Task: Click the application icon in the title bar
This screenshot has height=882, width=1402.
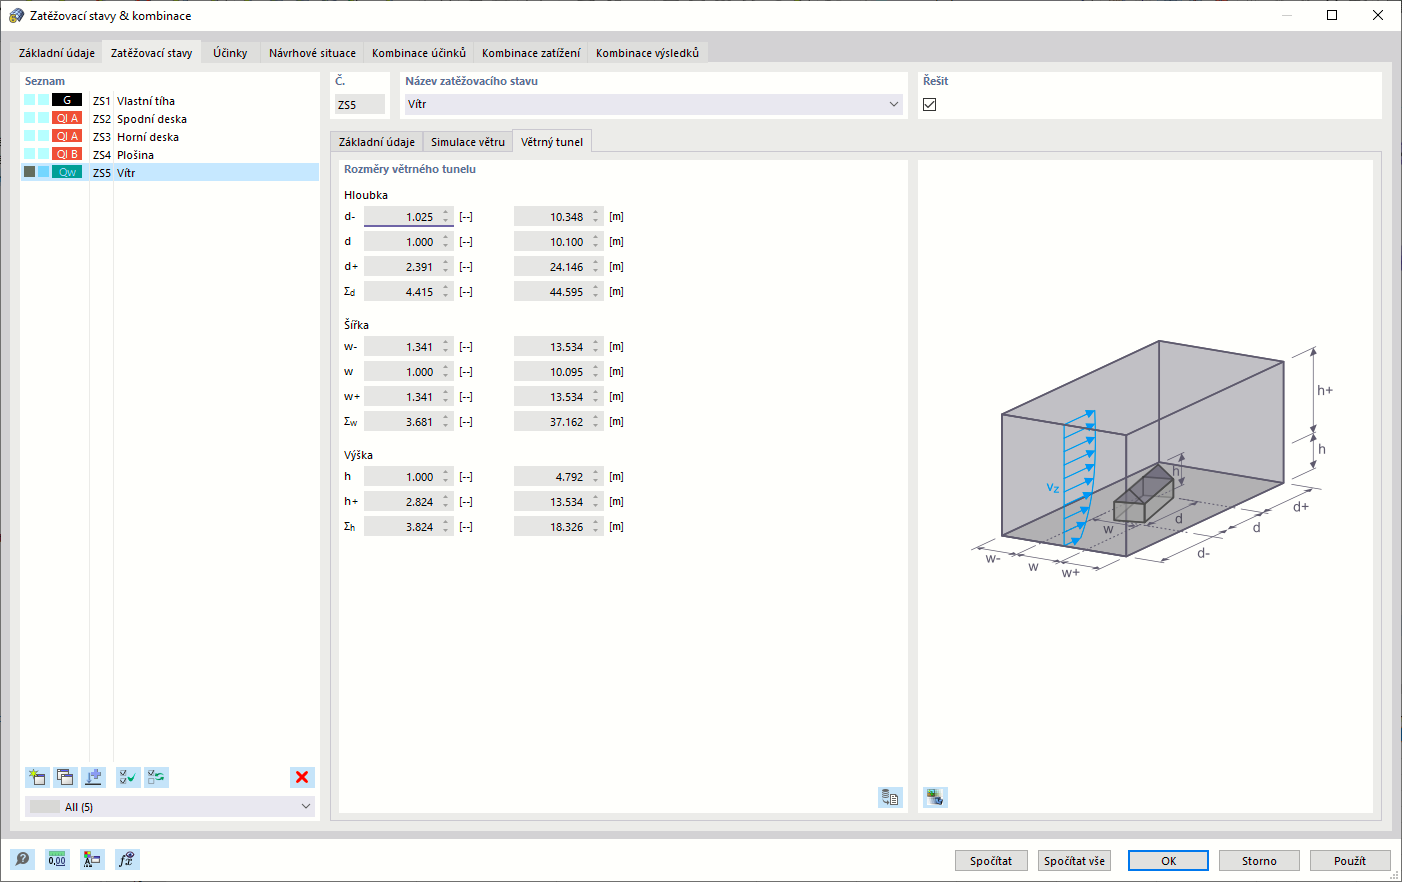Action: [x=16, y=16]
